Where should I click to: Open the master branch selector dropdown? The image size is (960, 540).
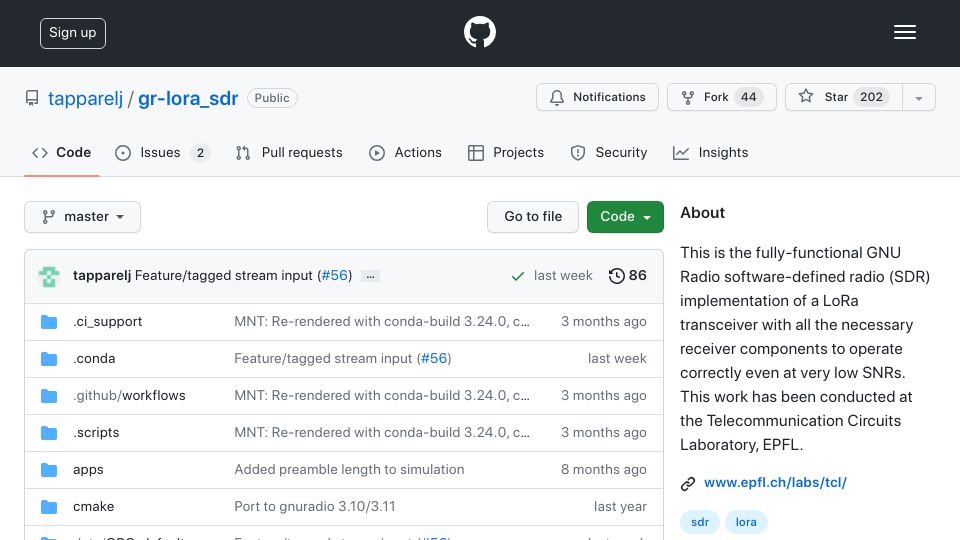pyautogui.click(x=83, y=217)
